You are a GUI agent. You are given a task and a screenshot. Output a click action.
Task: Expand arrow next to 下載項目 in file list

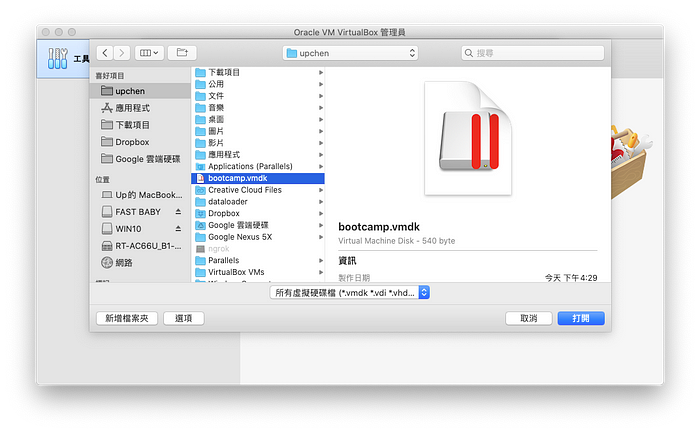[321, 72]
